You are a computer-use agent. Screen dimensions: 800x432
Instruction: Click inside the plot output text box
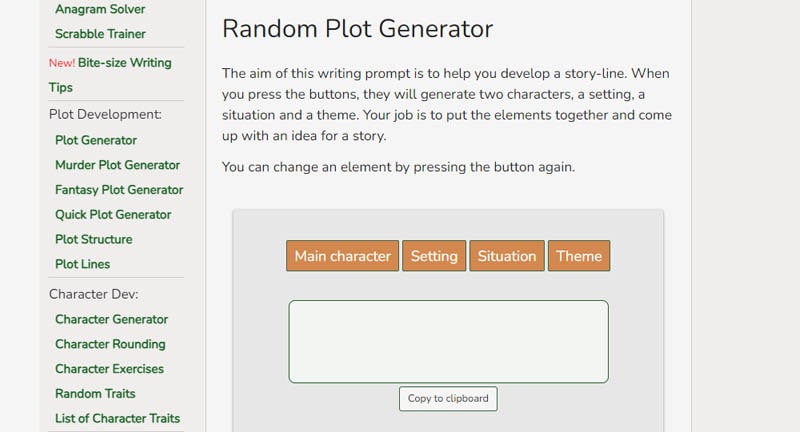point(448,341)
